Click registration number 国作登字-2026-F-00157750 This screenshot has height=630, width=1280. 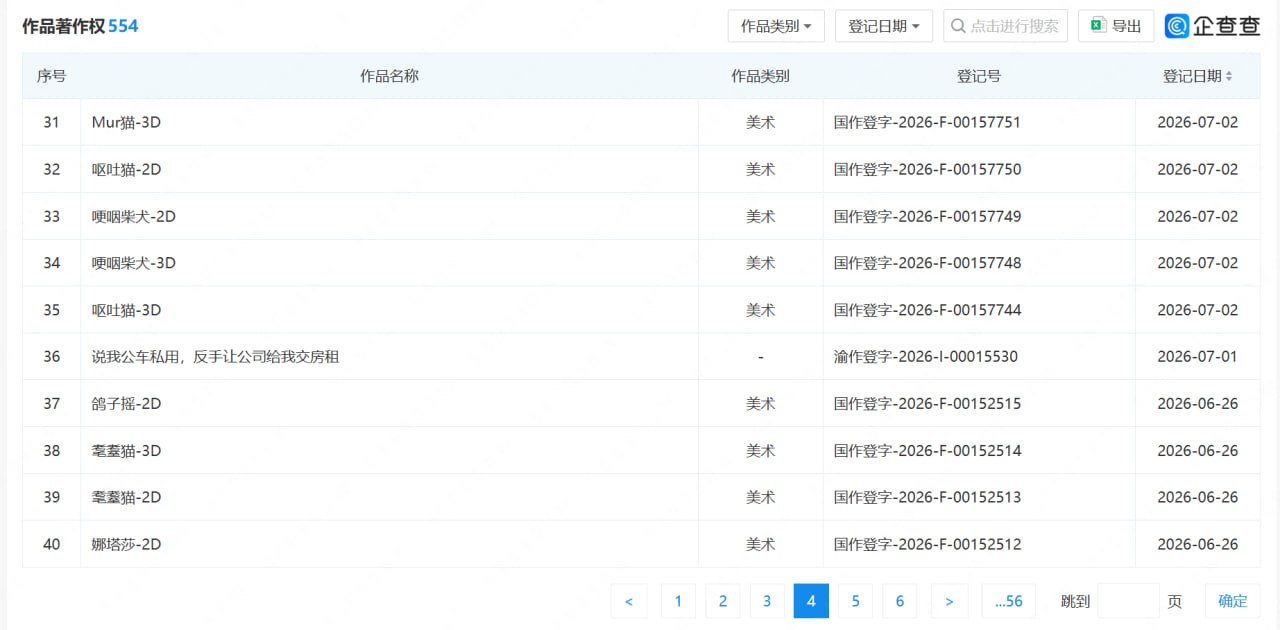(928, 169)
